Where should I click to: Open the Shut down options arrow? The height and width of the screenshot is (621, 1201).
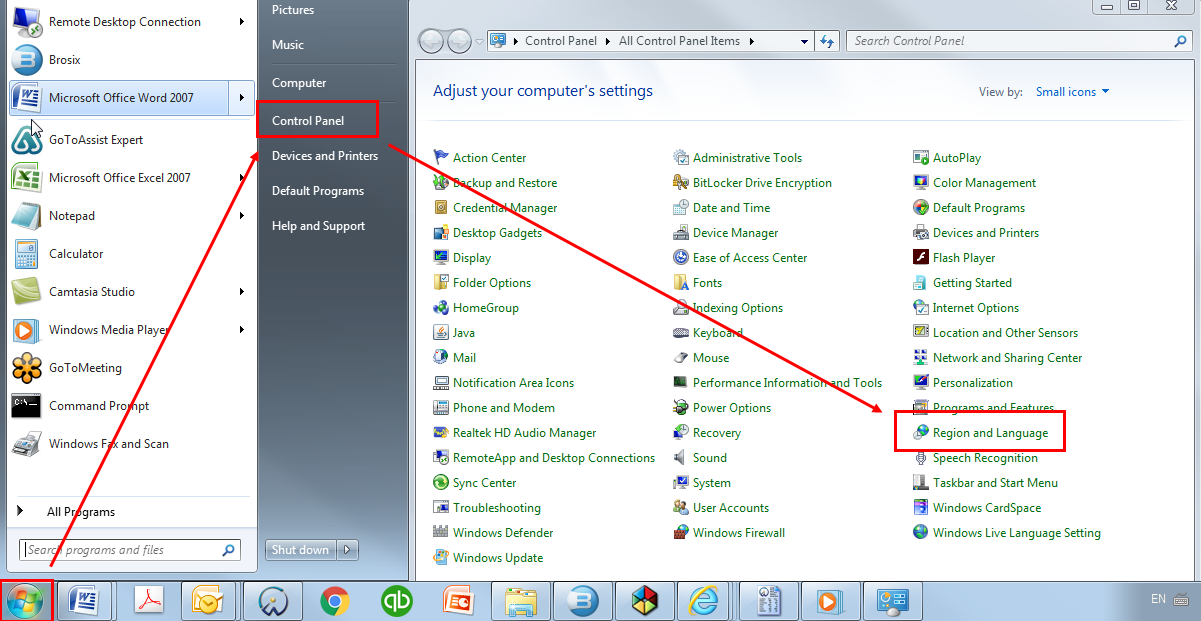[348, 550]
